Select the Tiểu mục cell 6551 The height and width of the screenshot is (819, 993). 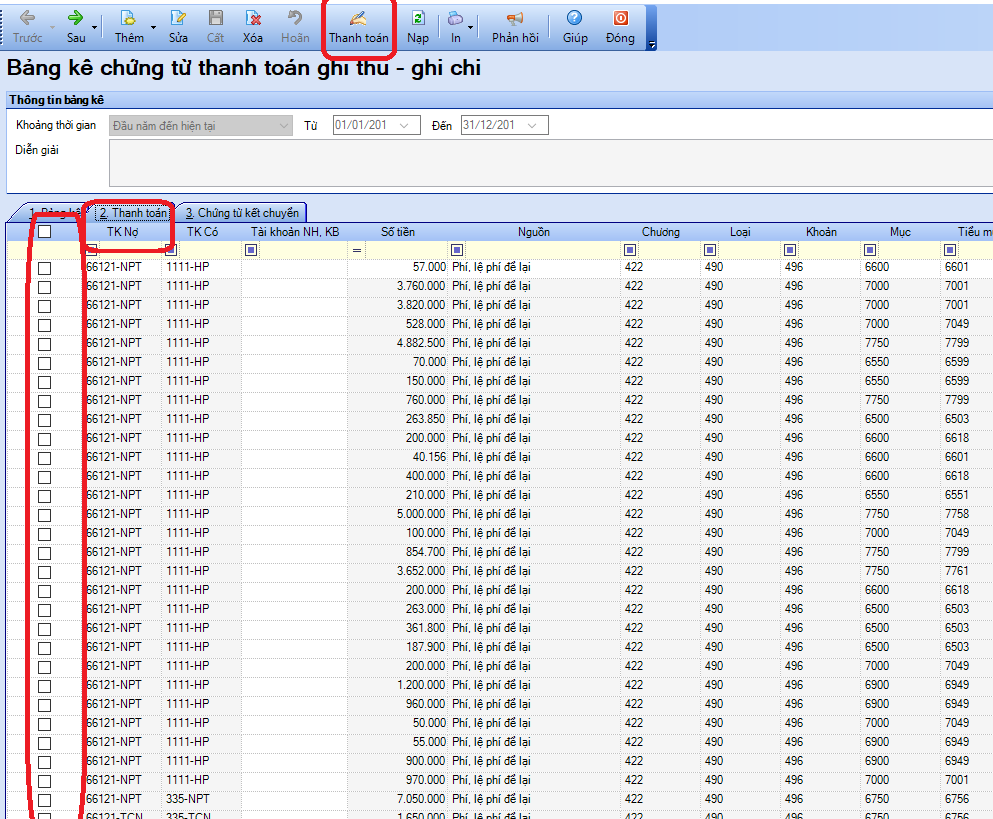pos(966,495)
